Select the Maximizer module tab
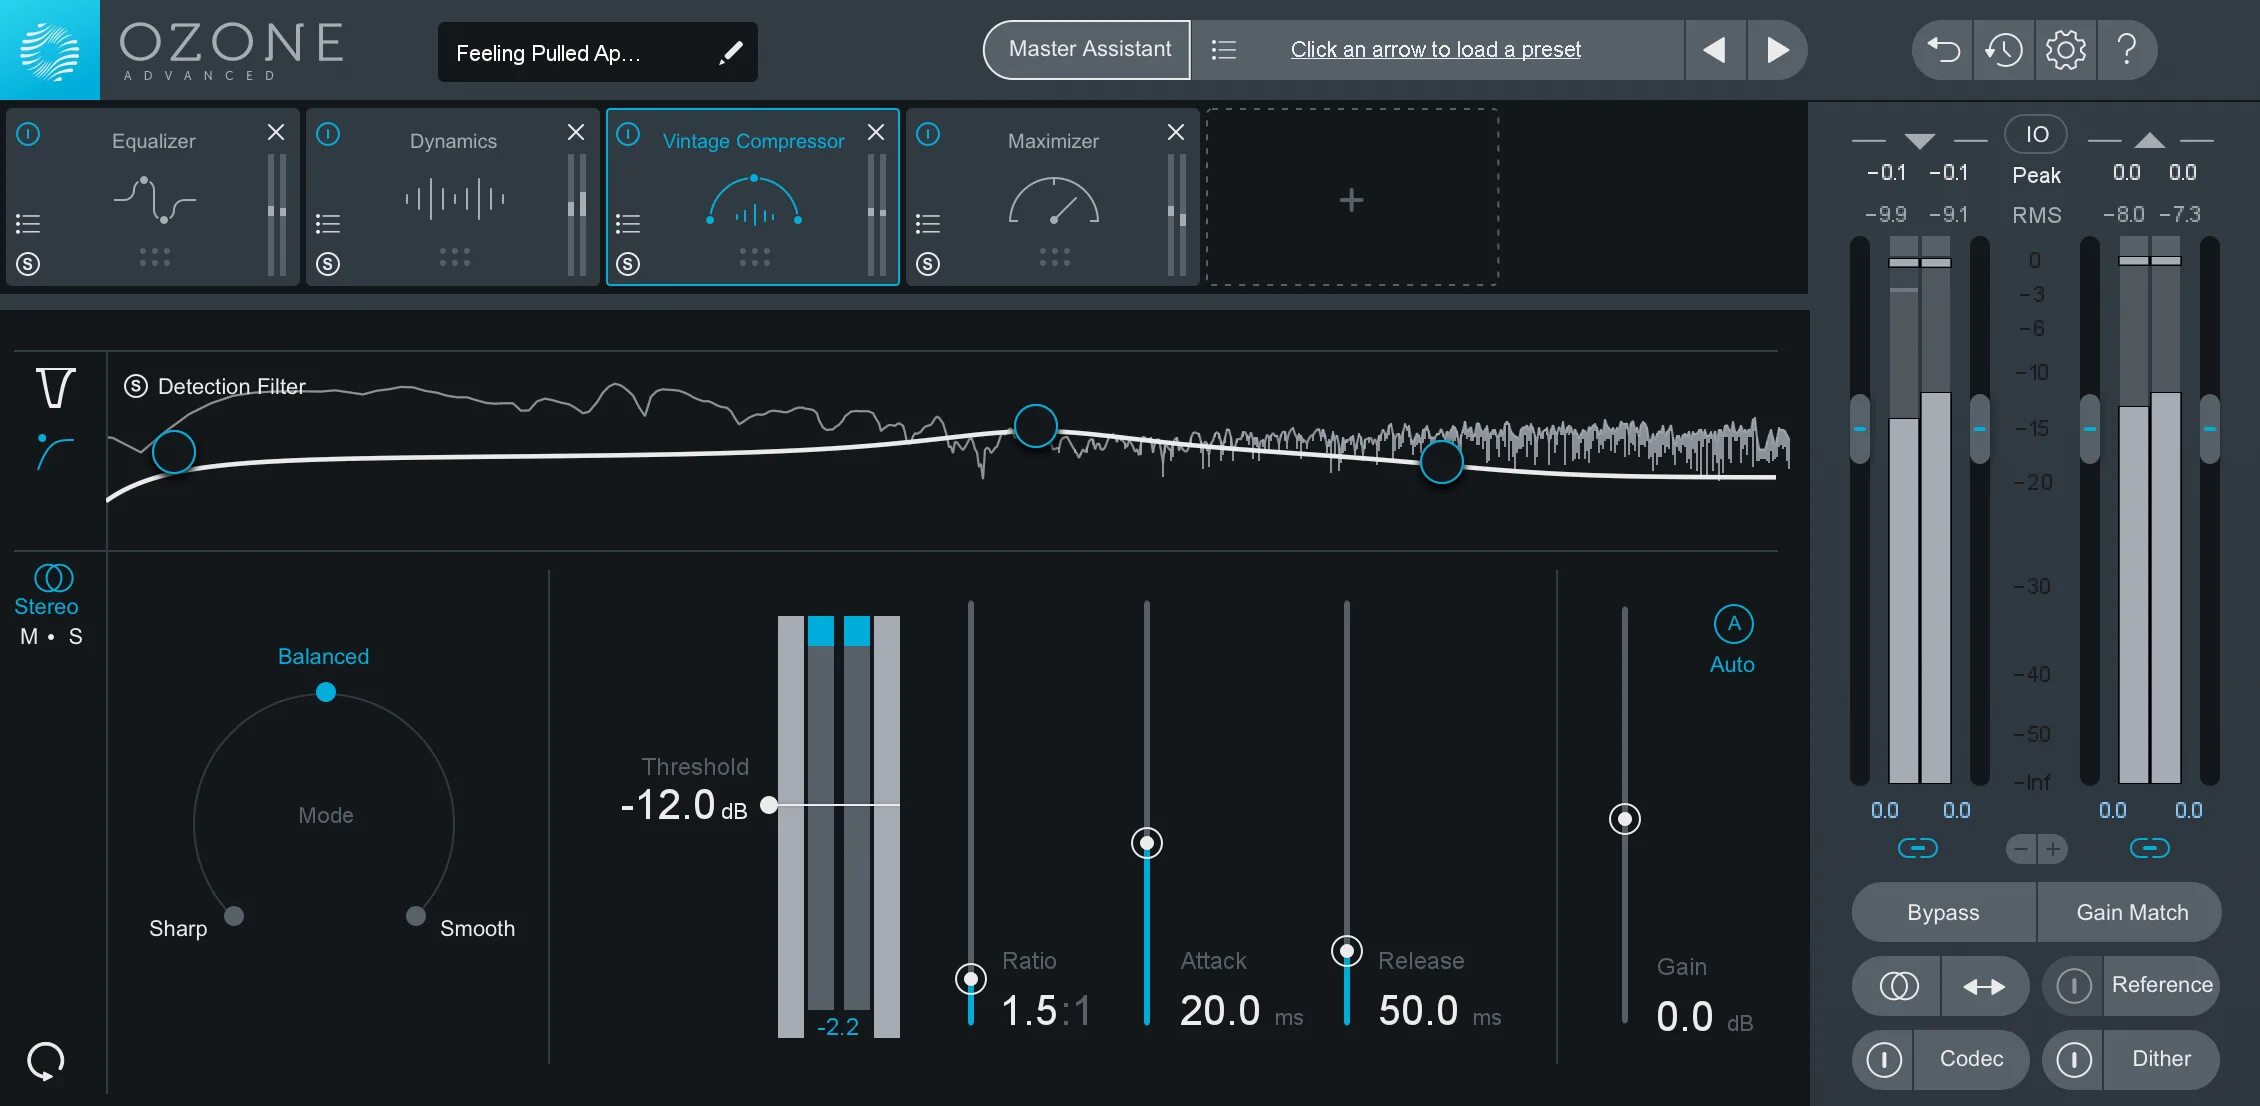Screen dimensions: 2260x1106 click(x=1053, y=197)
